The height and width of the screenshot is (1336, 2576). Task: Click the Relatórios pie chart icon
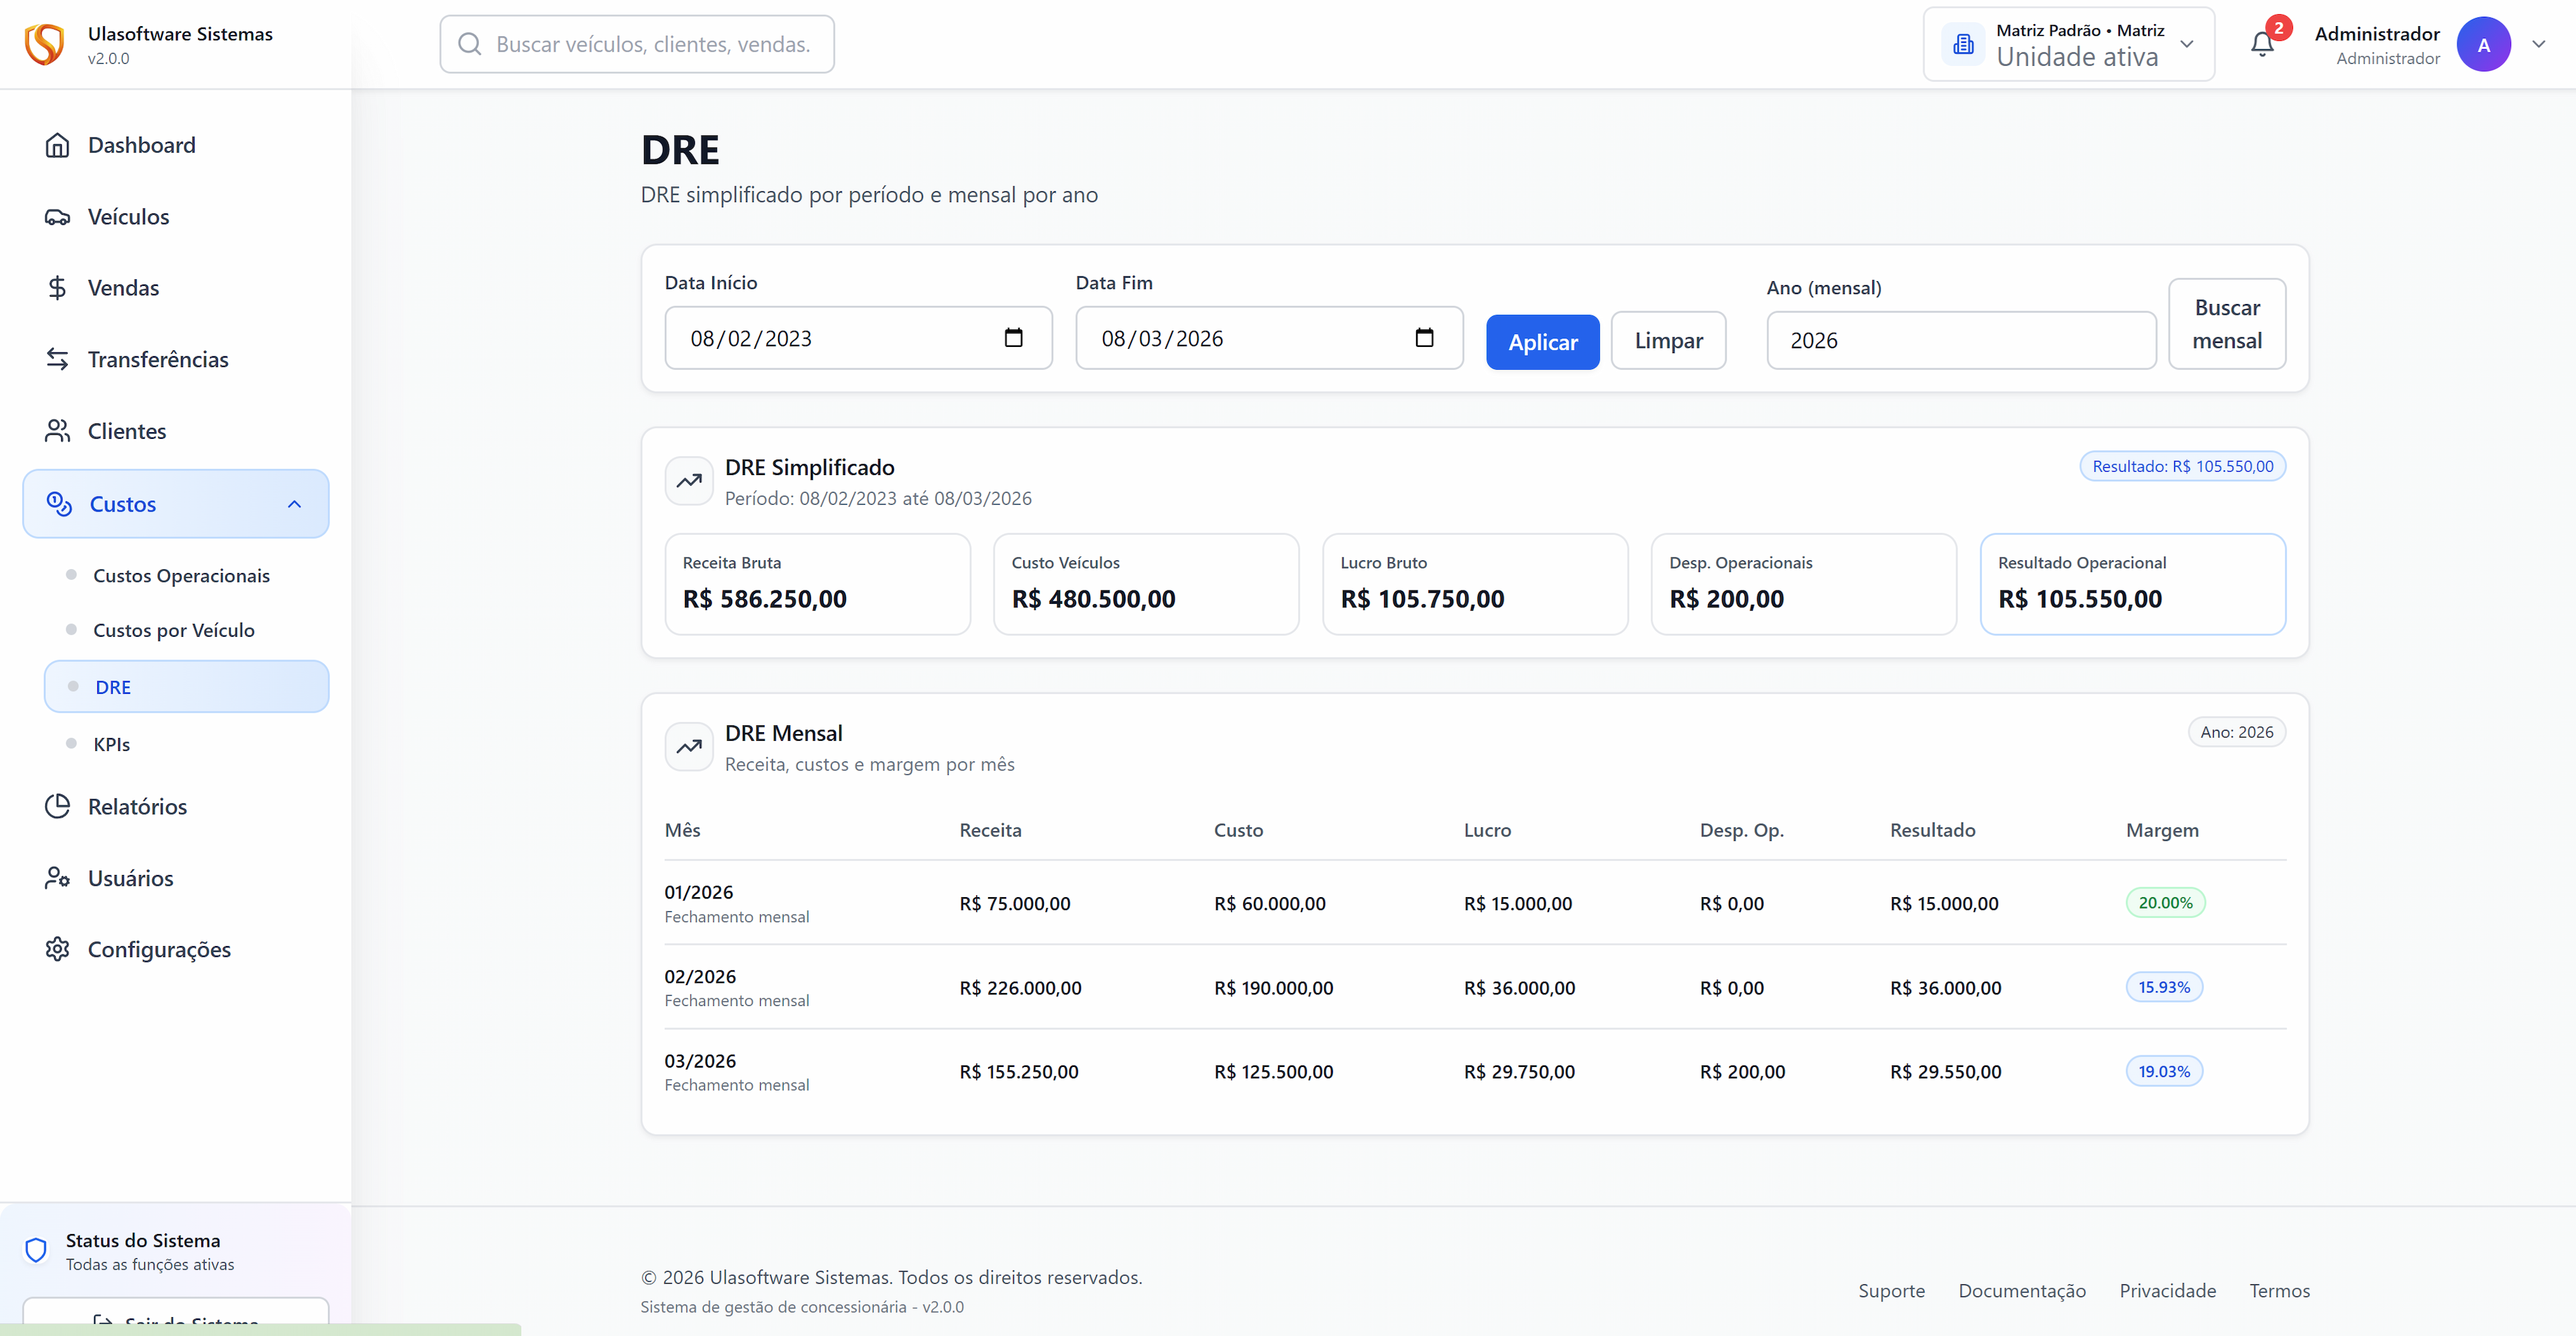pos(57,806)
